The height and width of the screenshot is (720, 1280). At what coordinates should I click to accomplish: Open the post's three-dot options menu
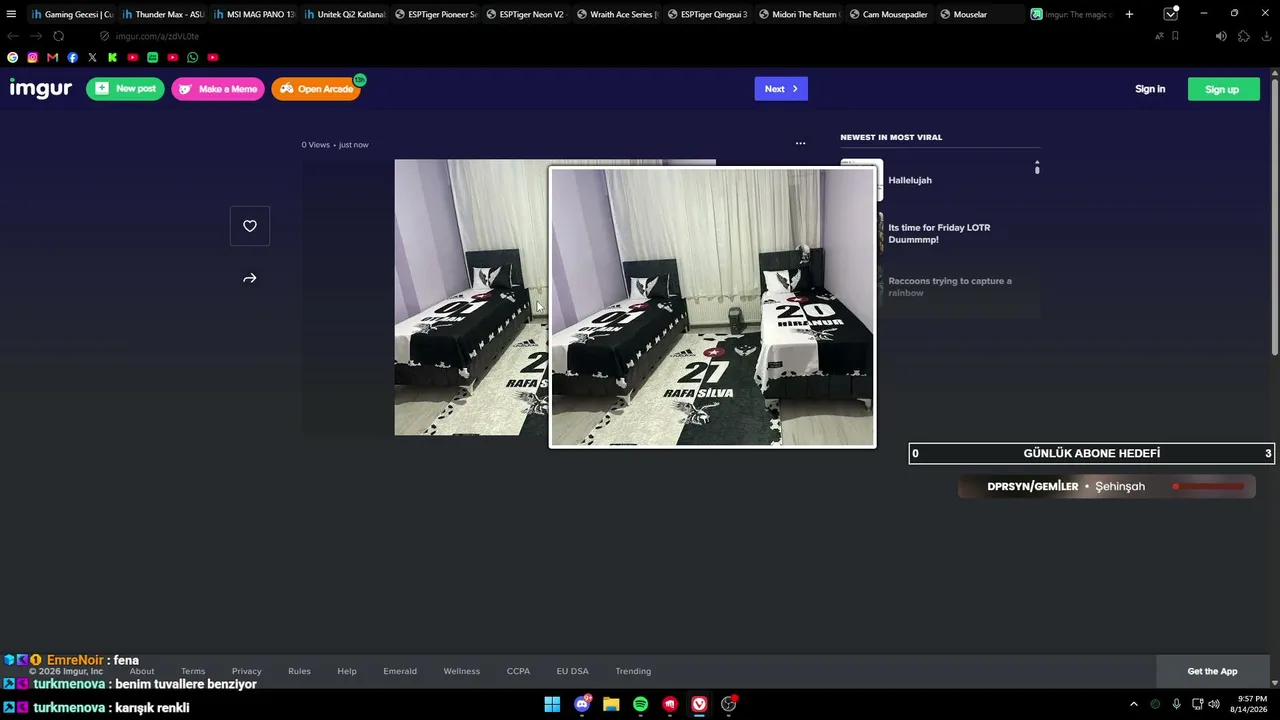pyautogui.click(x=800, y=143)
